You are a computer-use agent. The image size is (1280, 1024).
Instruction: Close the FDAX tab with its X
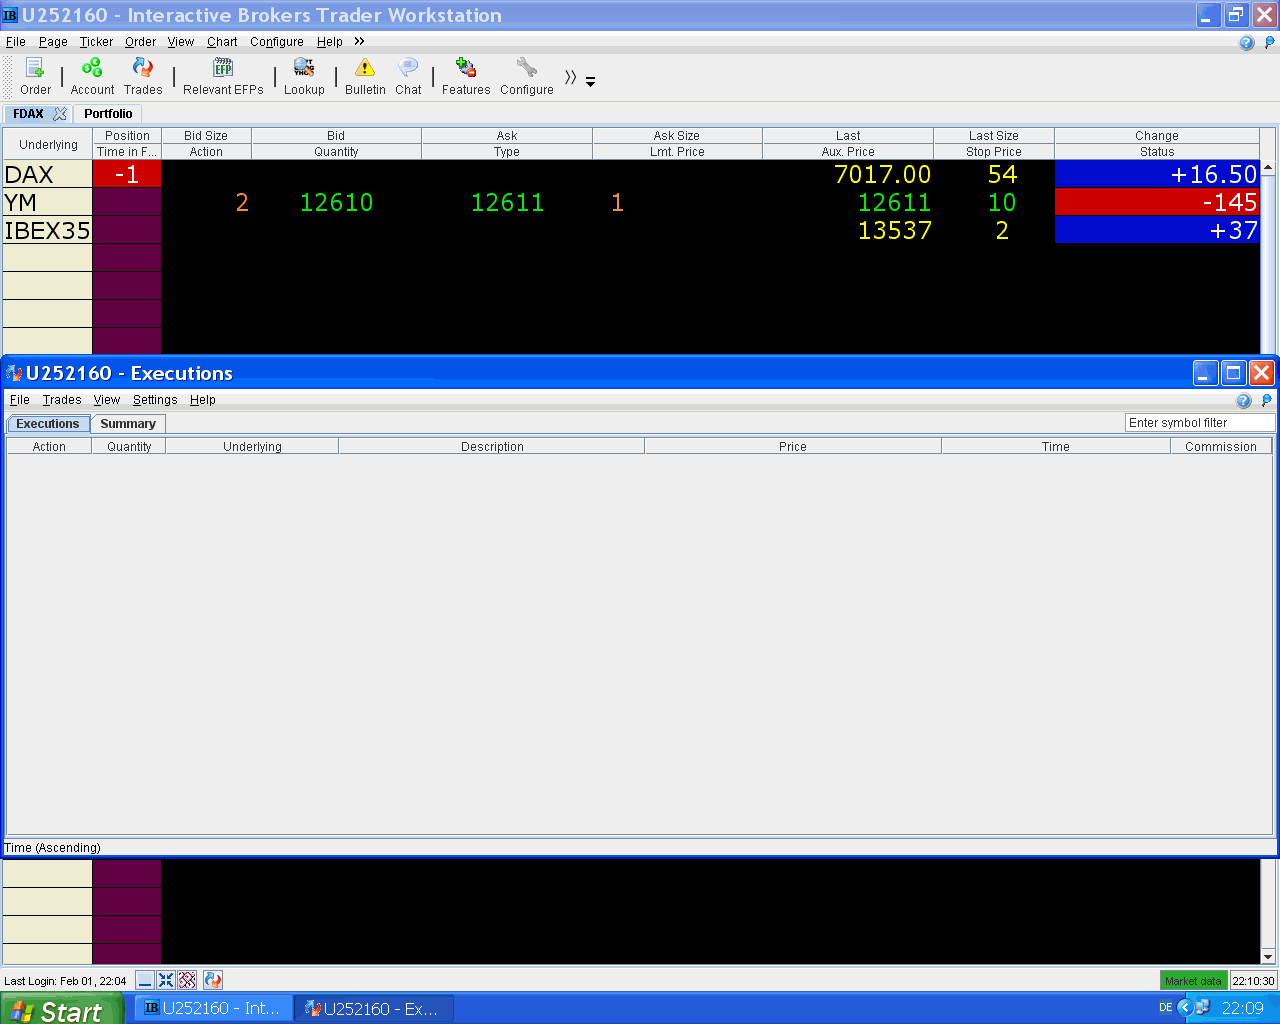point(60,114)
